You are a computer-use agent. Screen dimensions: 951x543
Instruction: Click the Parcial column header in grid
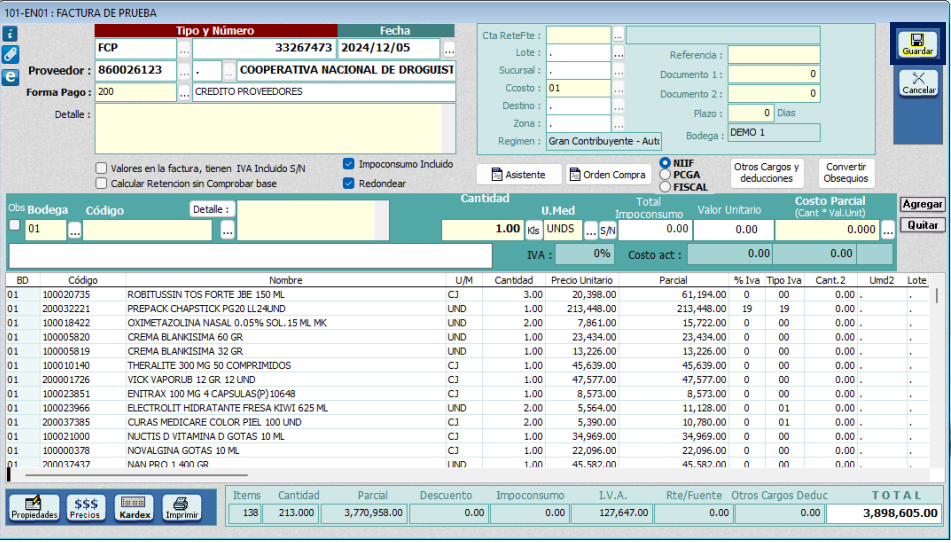(x=673, y=280)
